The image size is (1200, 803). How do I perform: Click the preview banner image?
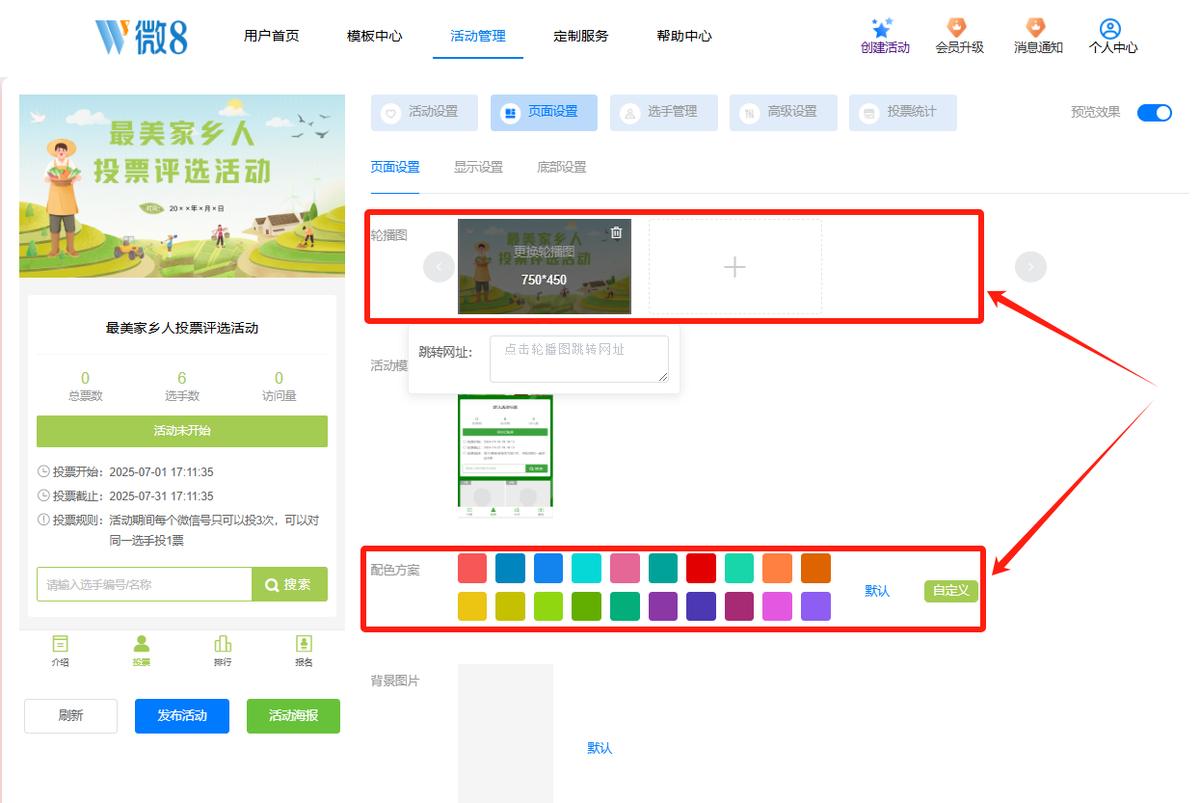pos(182,186)
